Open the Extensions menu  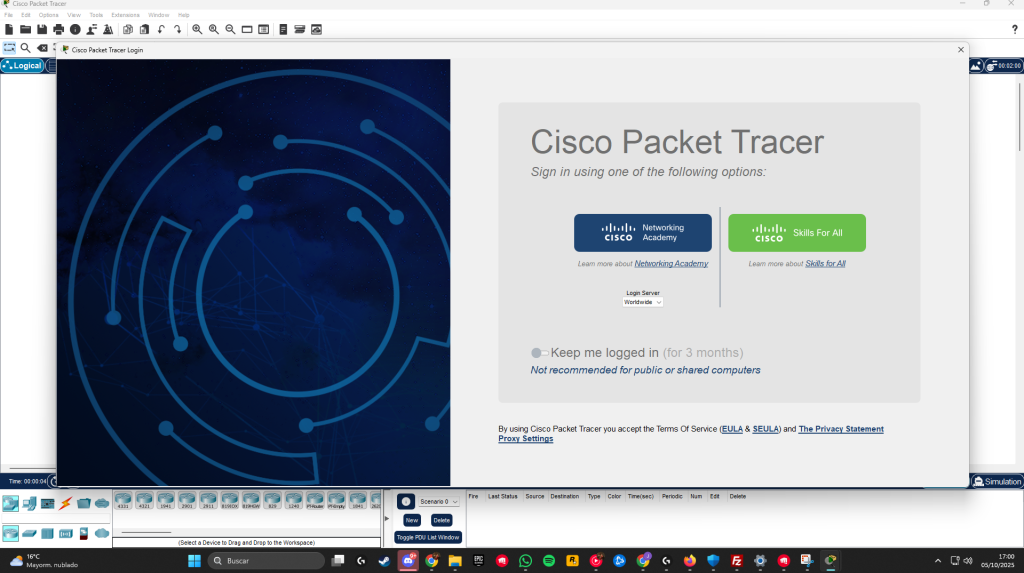(x=125, y=15)
